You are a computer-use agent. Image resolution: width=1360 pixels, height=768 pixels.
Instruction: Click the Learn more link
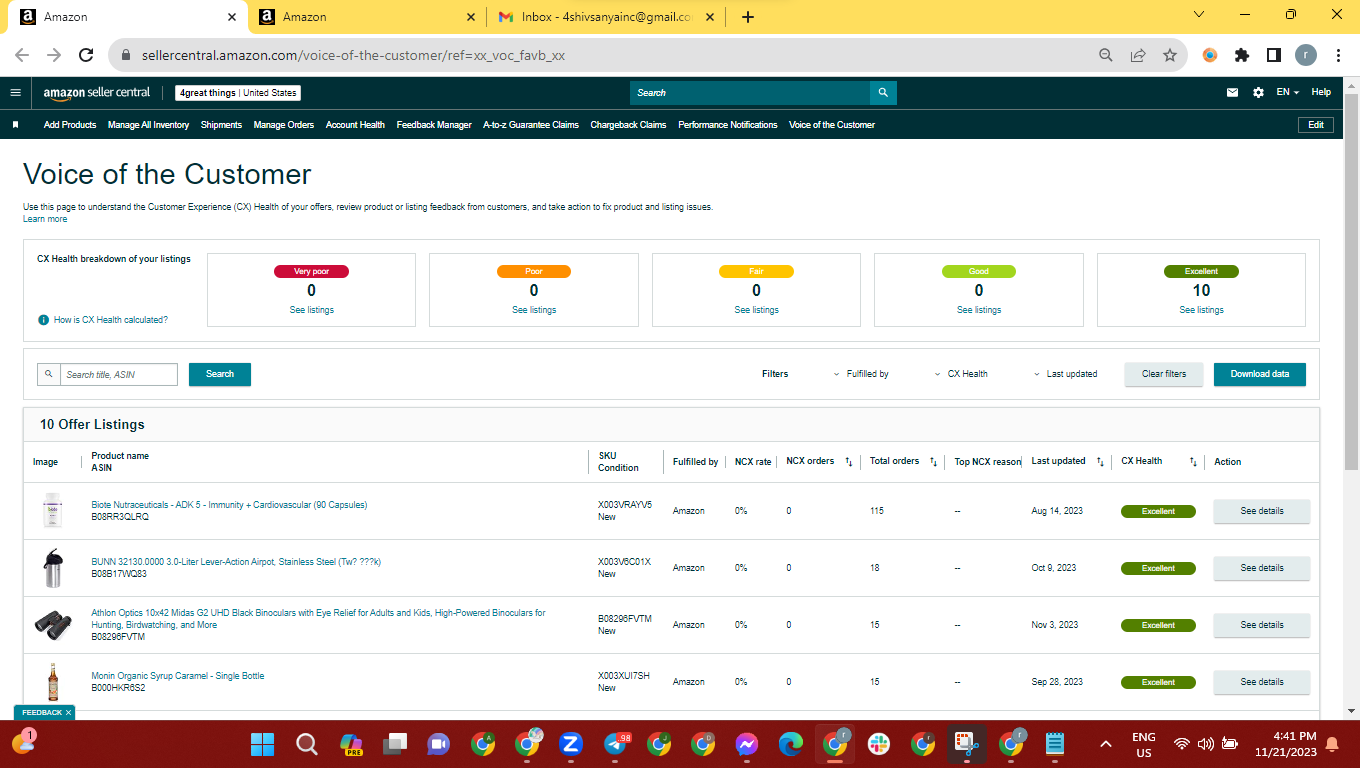(45, 219)
